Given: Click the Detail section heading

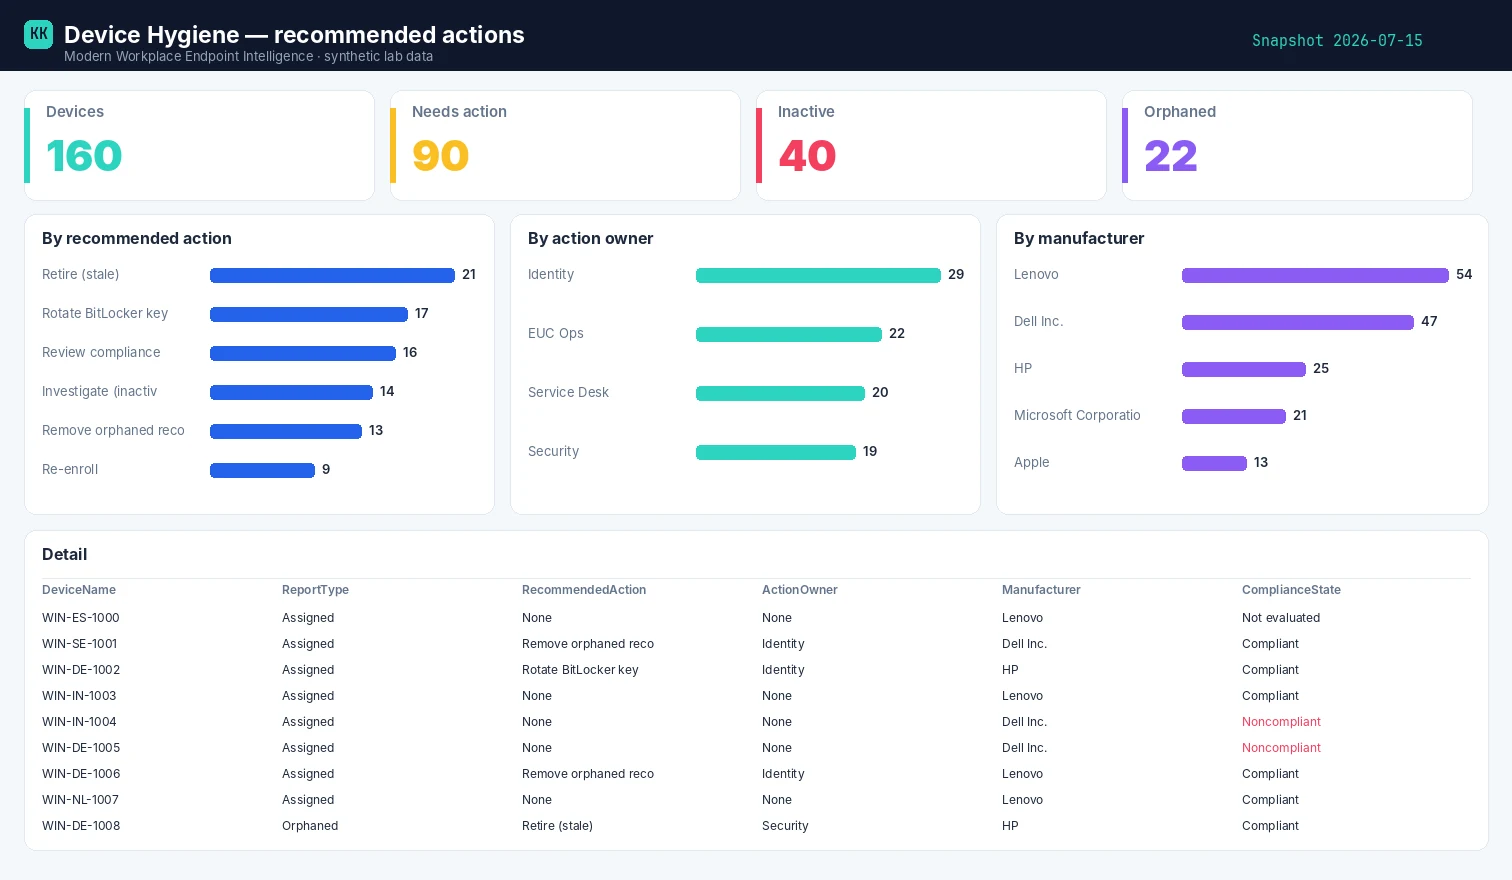Looking at the screenshot, I should pyautogui.click(x=64, y=554).
